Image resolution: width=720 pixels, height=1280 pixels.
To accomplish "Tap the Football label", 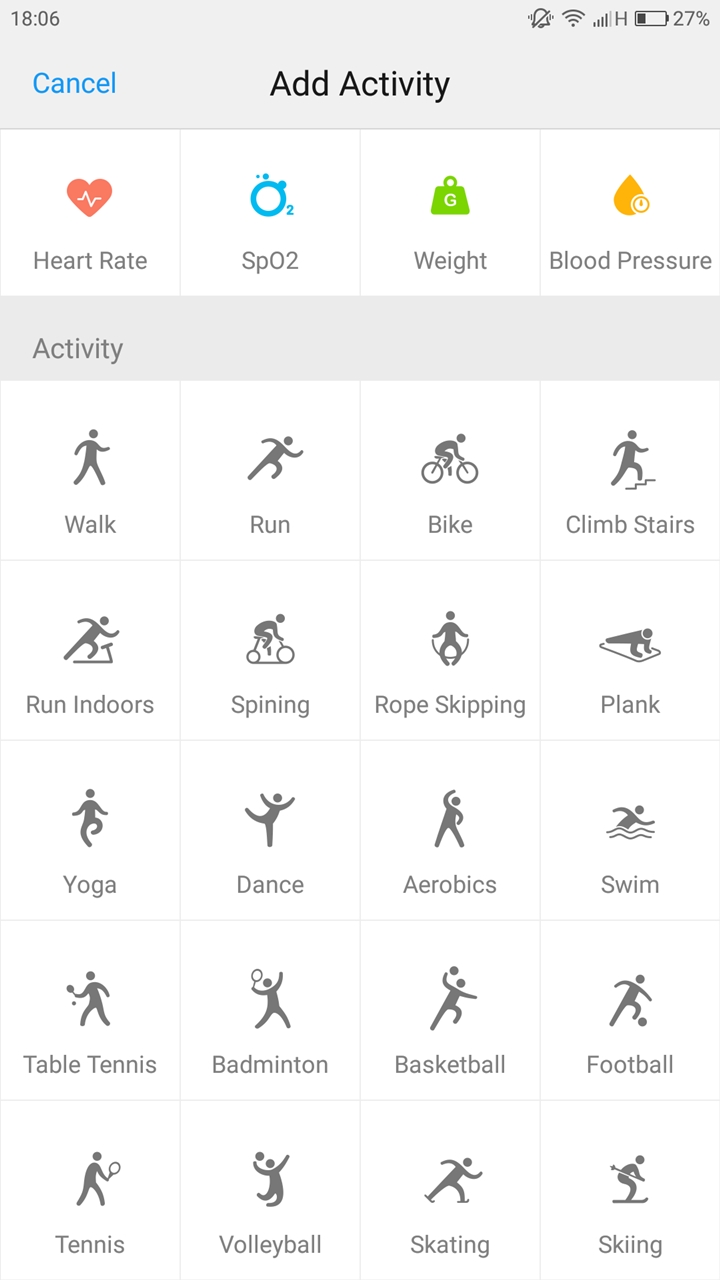I will [630, 1064].
